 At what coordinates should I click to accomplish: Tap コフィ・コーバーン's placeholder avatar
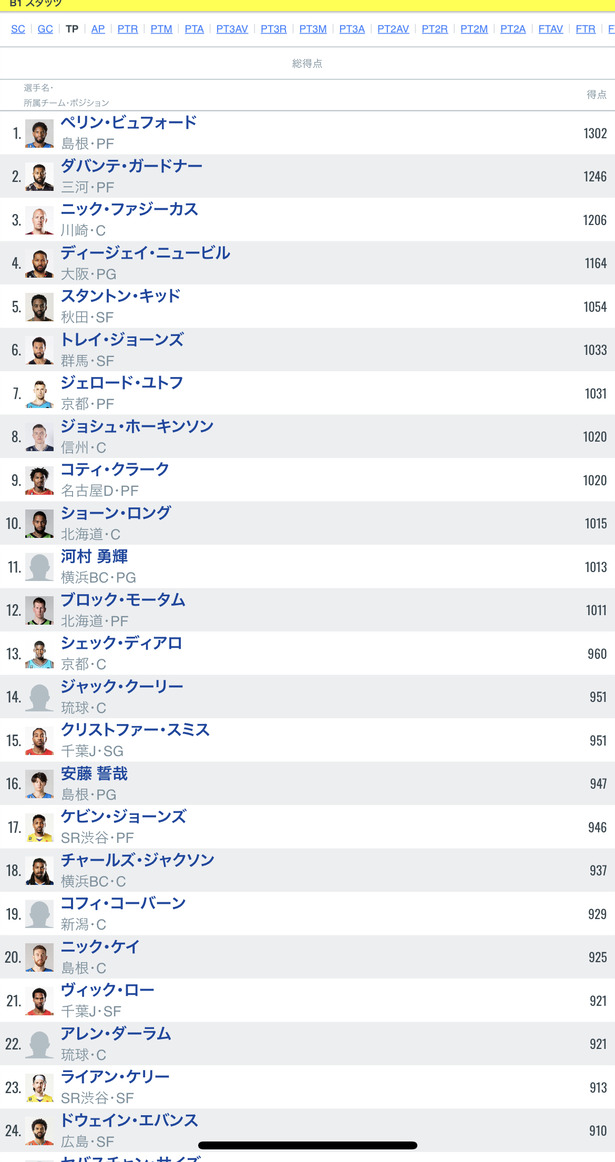pyautogui.click(x=39, y=914)
